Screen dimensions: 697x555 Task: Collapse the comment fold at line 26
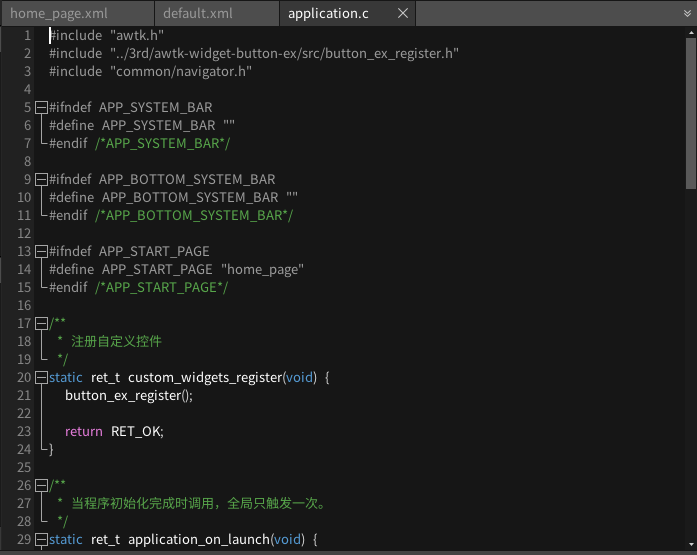(x=41, y=485)
